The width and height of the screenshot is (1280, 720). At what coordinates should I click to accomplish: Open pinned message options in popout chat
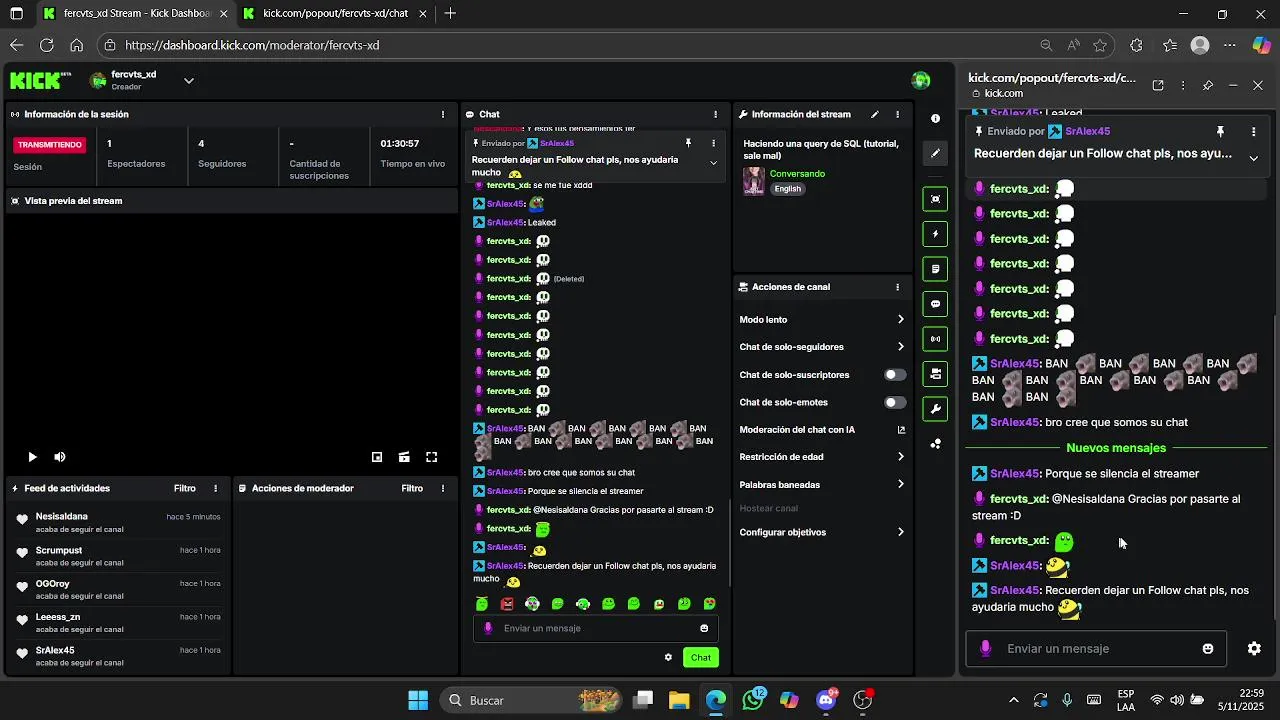(x=1253, y=131)
